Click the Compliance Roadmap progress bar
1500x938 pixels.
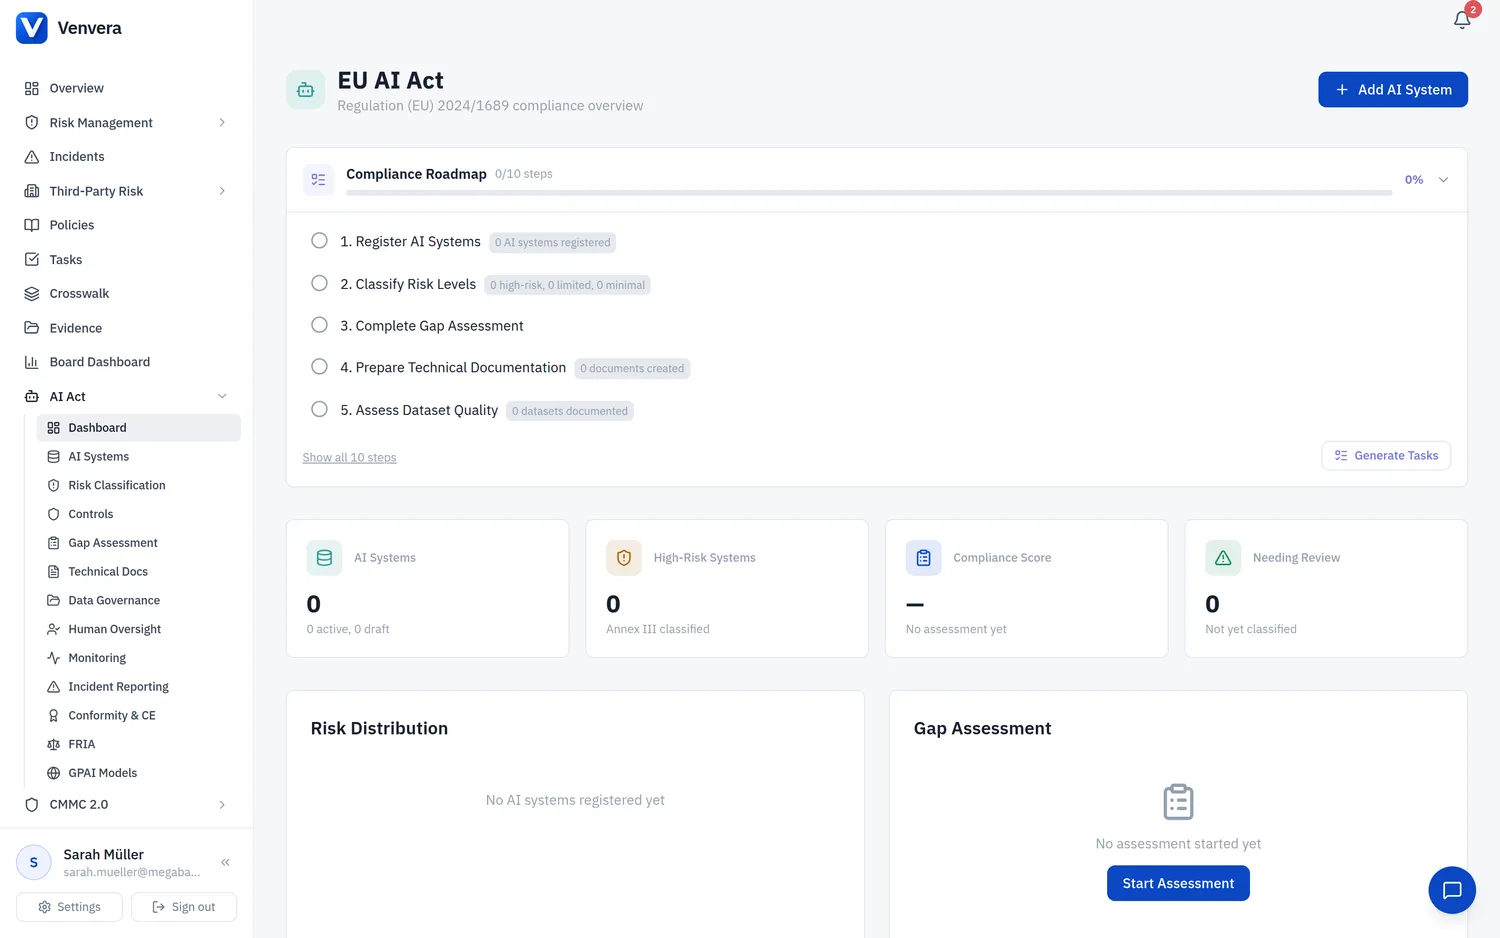point(869,193)
